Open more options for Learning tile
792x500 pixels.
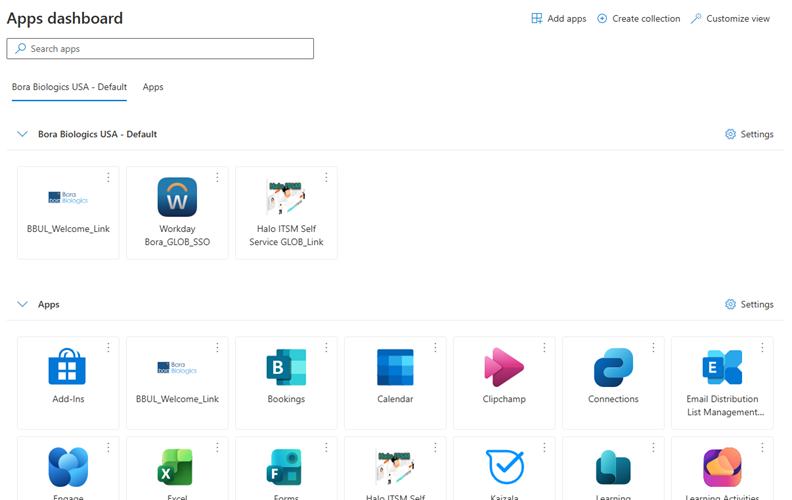click(x=653, y=447)
